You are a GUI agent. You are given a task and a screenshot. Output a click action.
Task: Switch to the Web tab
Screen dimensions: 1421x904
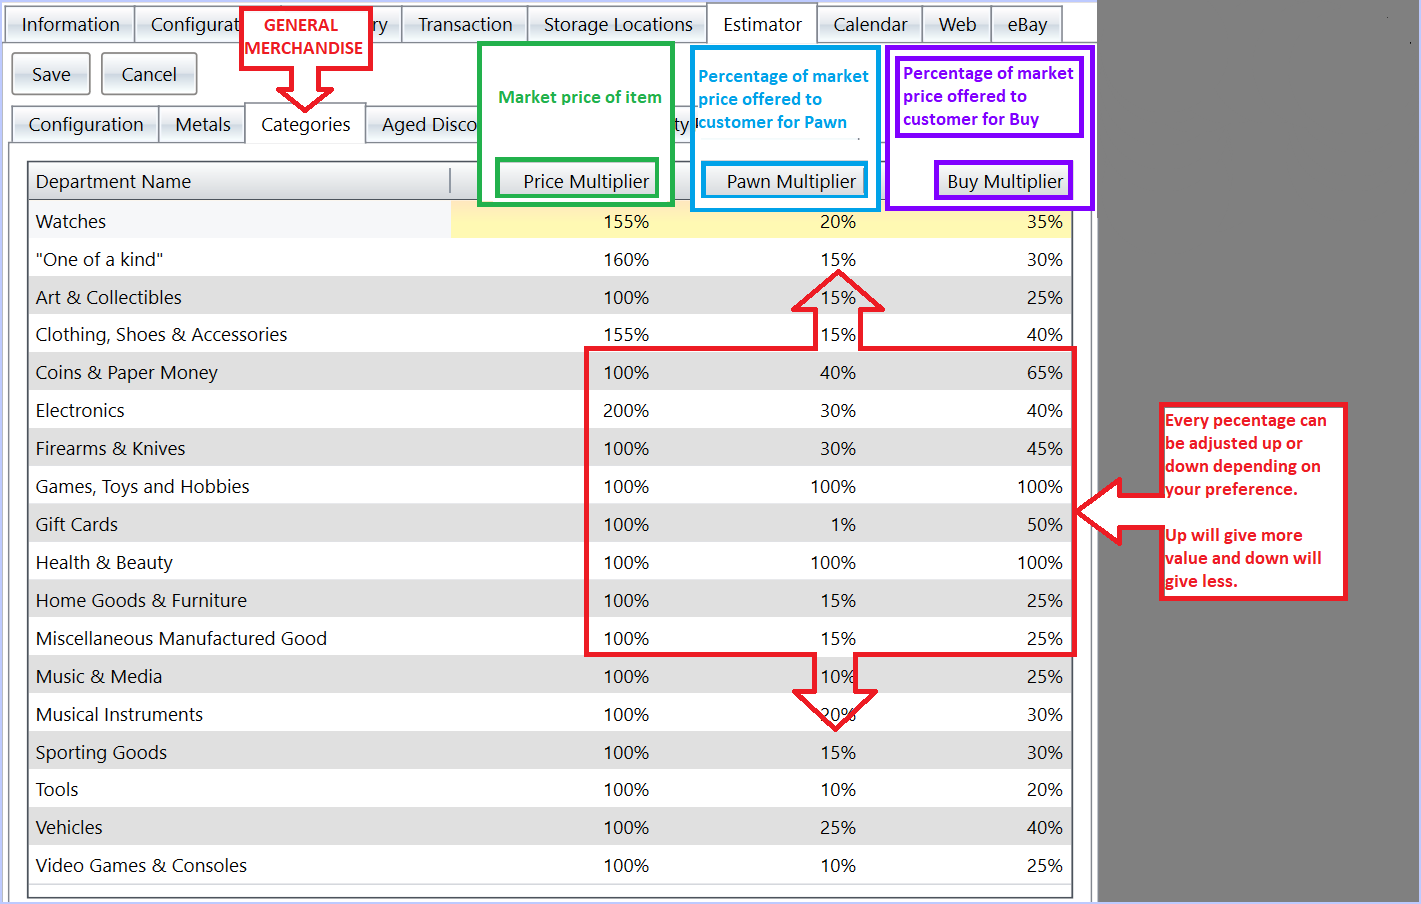pyautogui.click(x=957, y=24)
